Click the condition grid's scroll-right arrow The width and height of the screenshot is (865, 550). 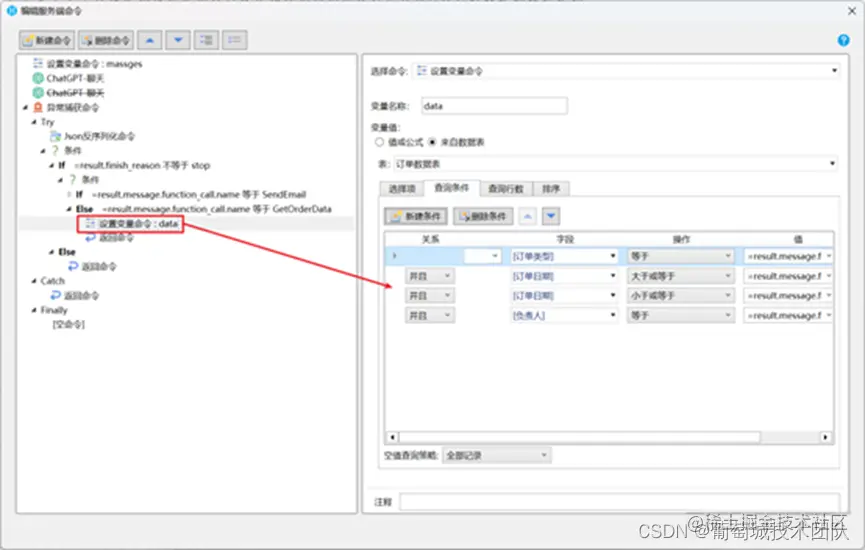pos(825,437)
